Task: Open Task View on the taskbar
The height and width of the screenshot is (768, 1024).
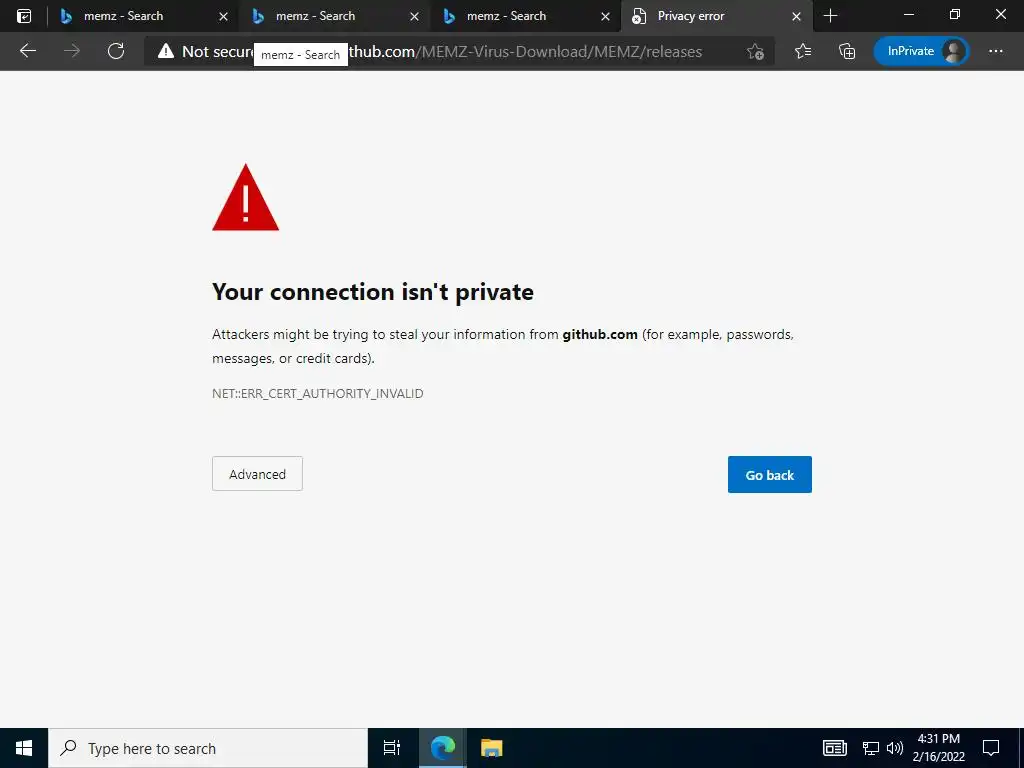Action: point(392,748)
